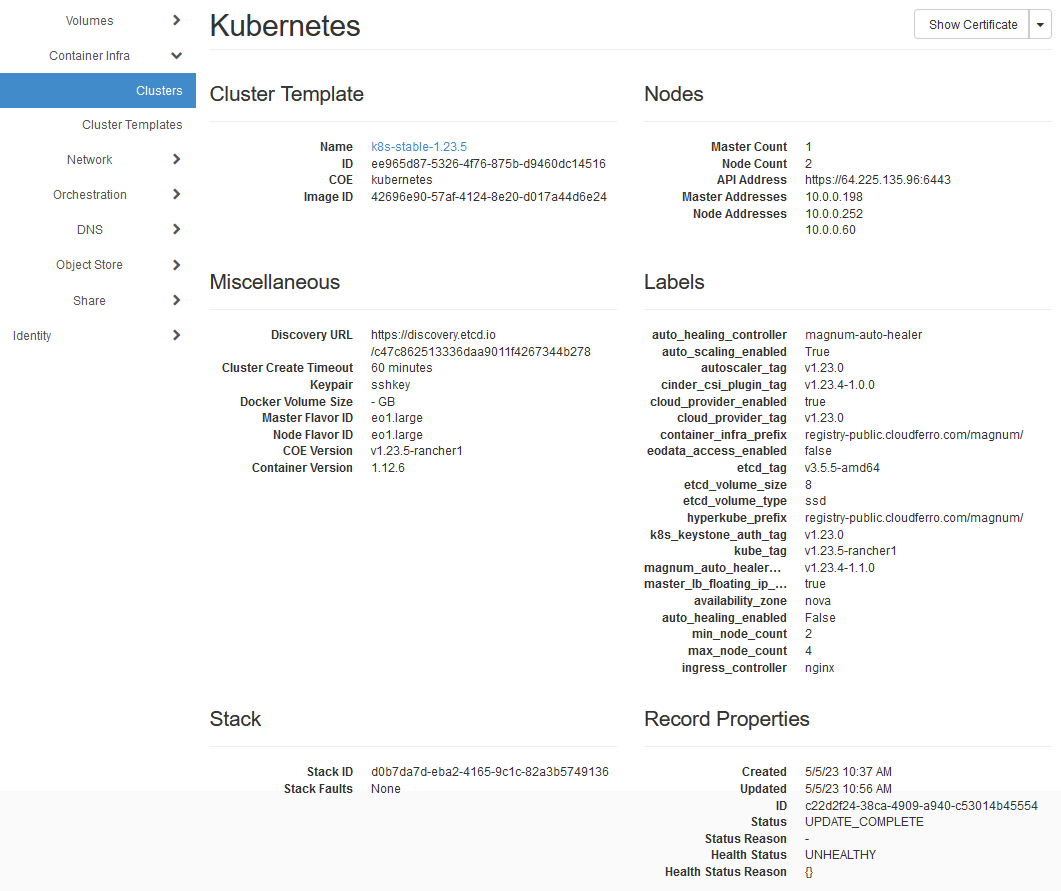Expand the Object Store section

click(89, 265)
